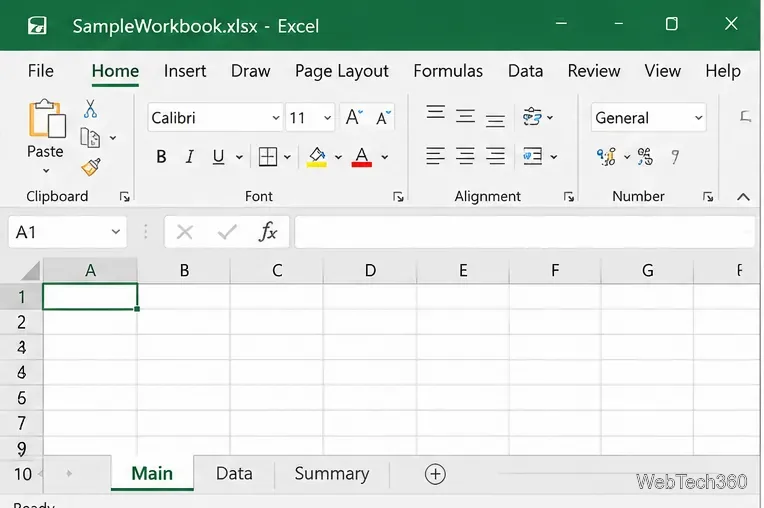
Task: Open Clipboard dialog launcher
Action: (x=125, y=197)
